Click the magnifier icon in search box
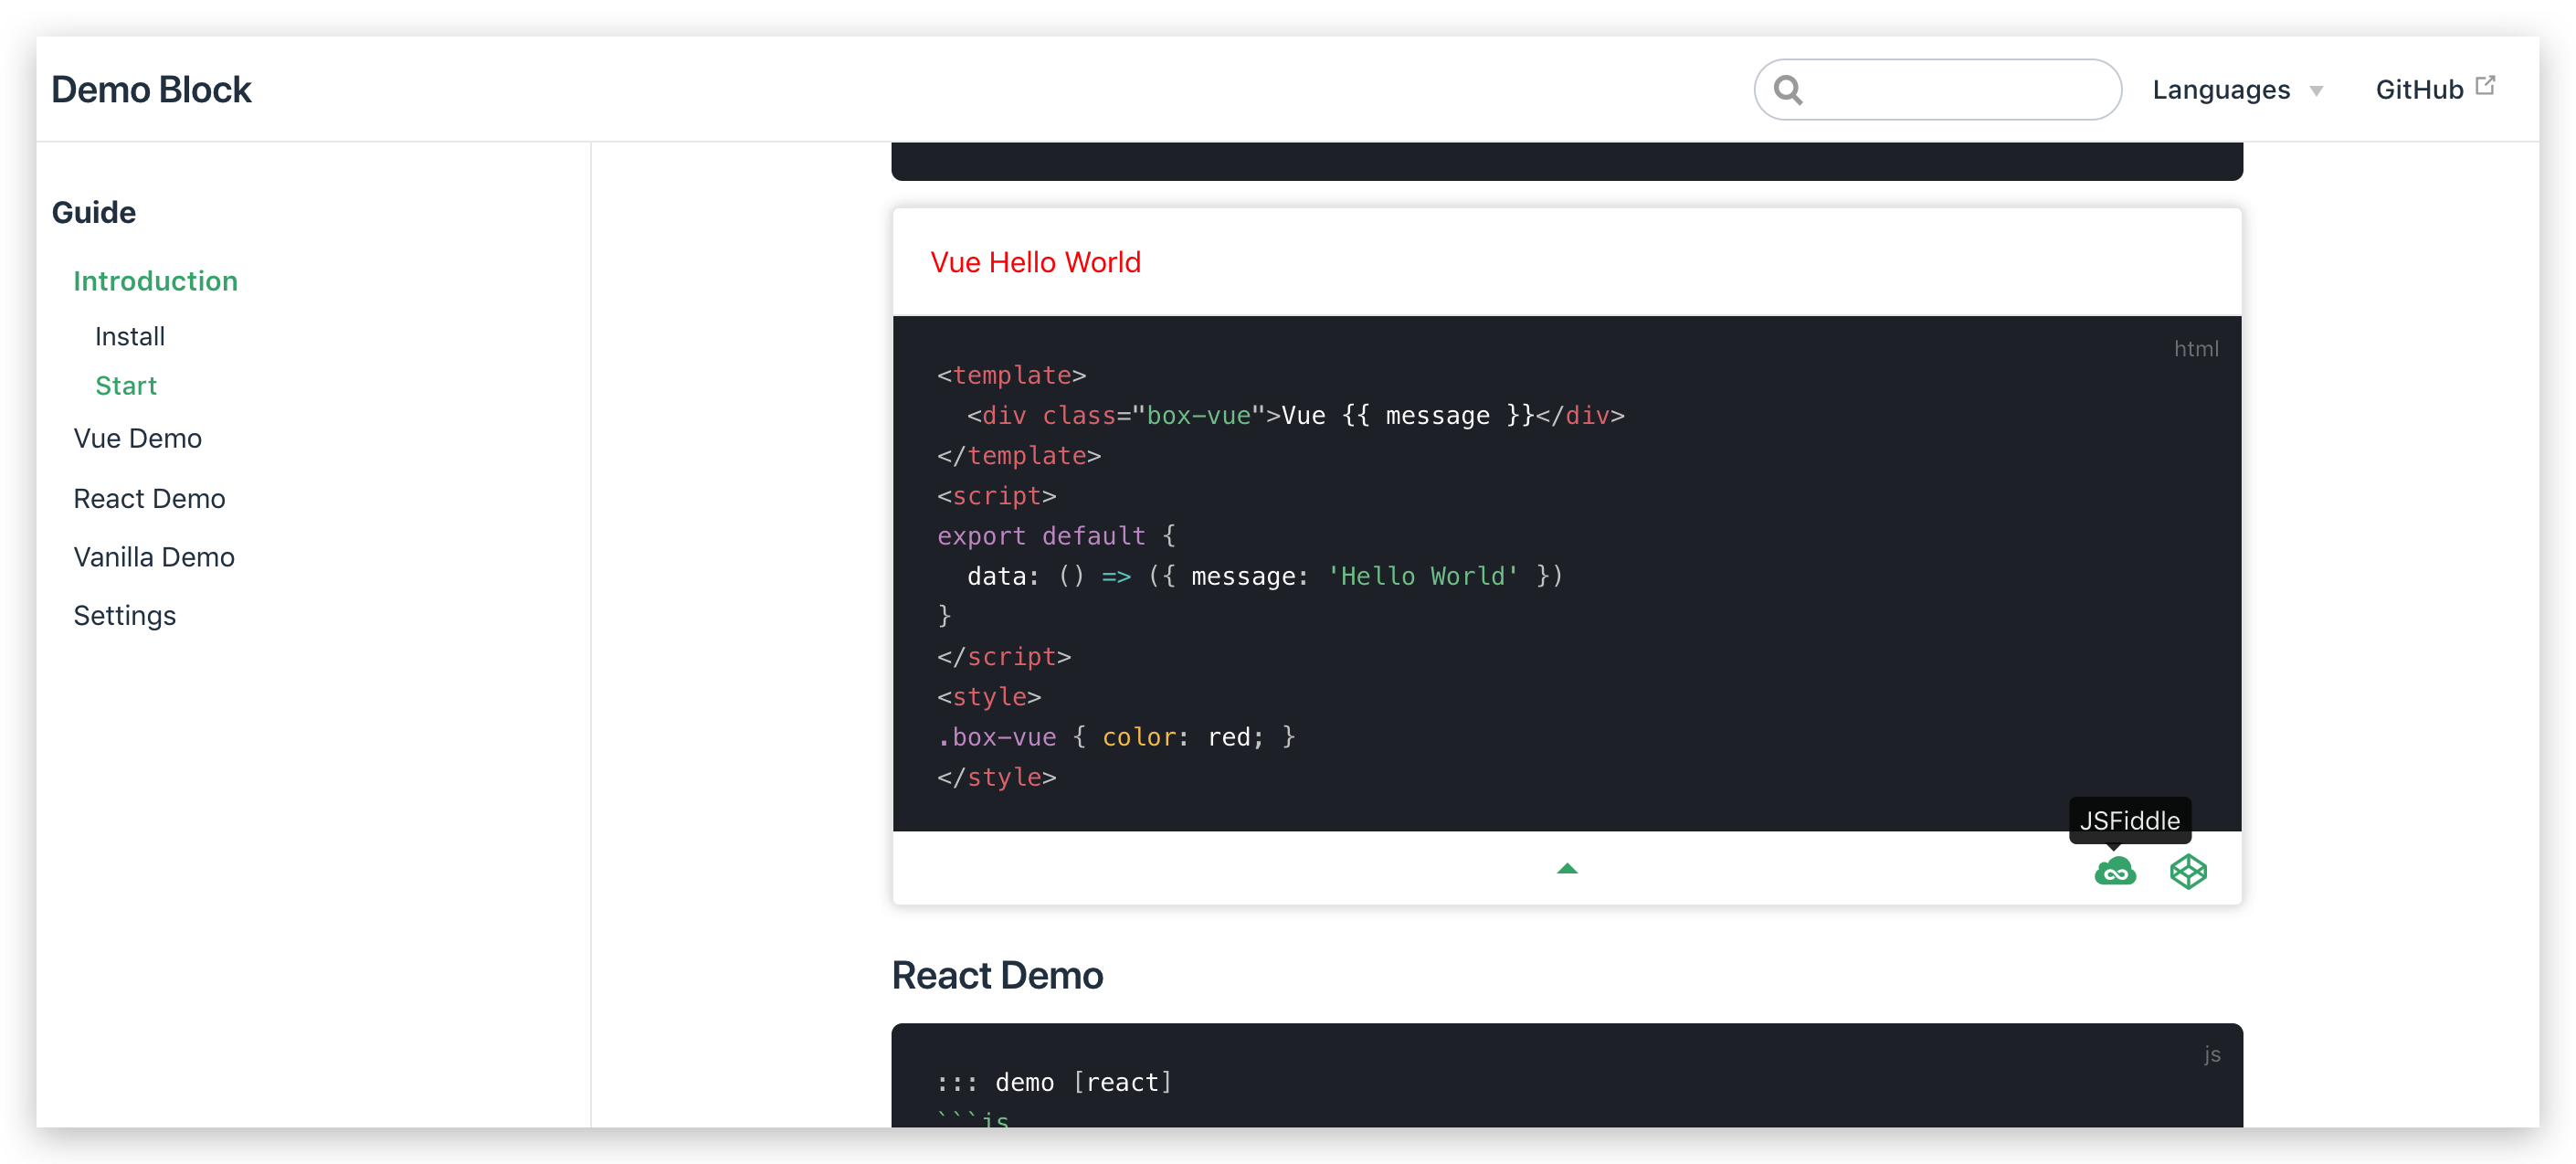The height and width of the screenshot is (1164, 2576). [x=1788, y=90]
